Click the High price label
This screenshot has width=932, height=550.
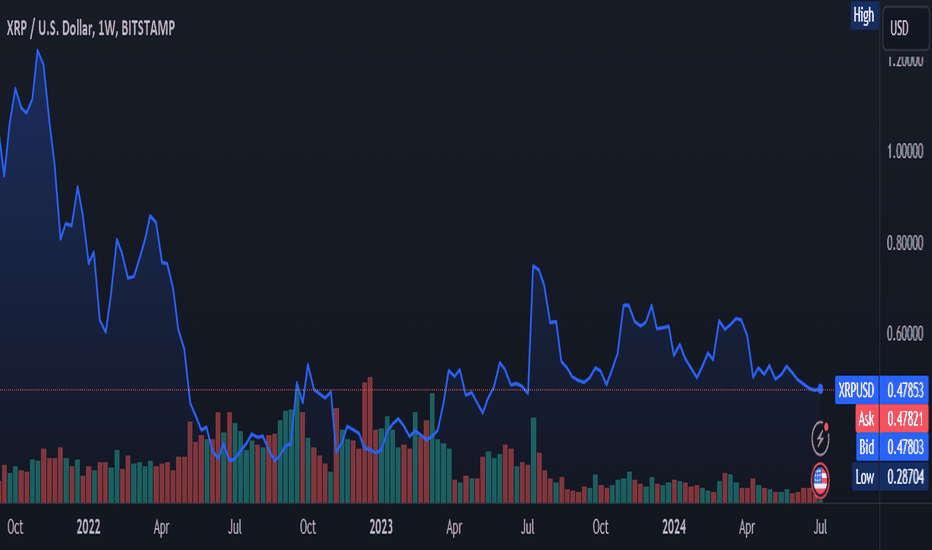(864, 15)
